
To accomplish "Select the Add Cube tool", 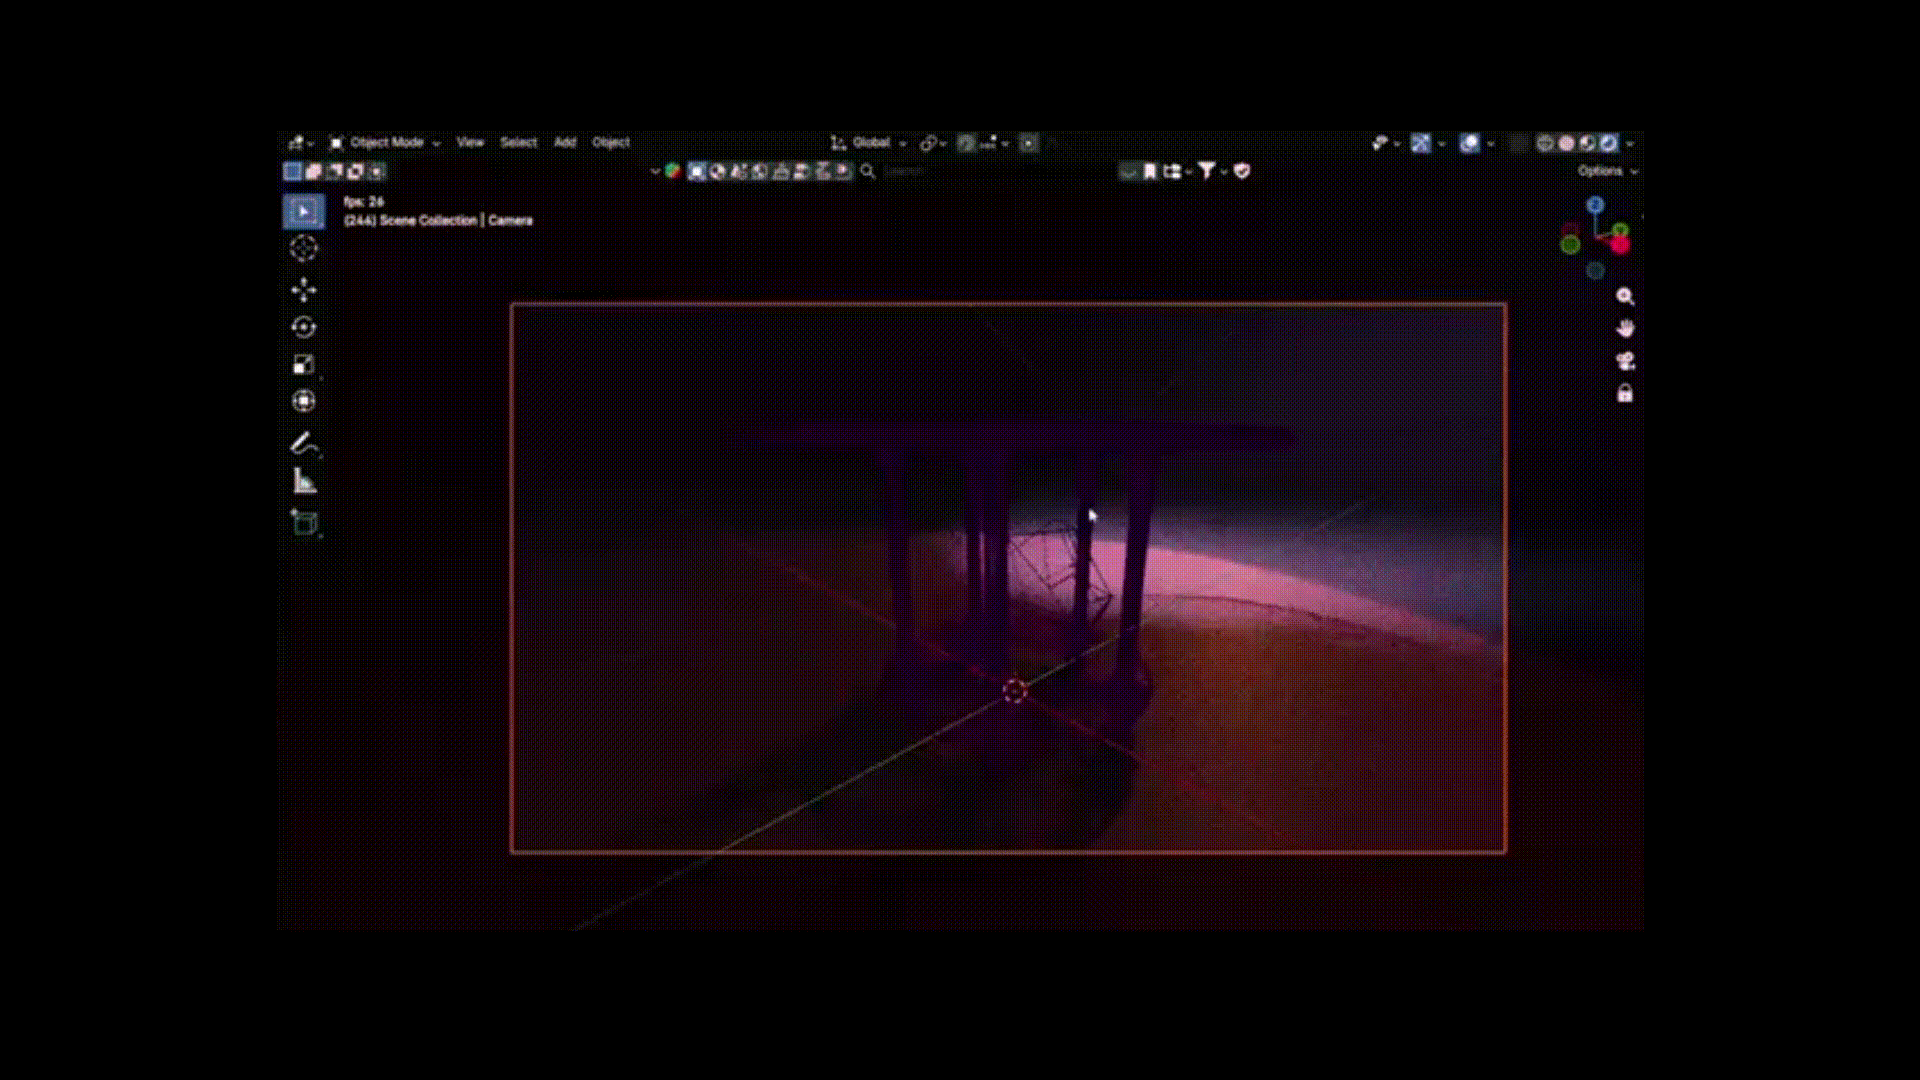I will click(x=304, y=522).
